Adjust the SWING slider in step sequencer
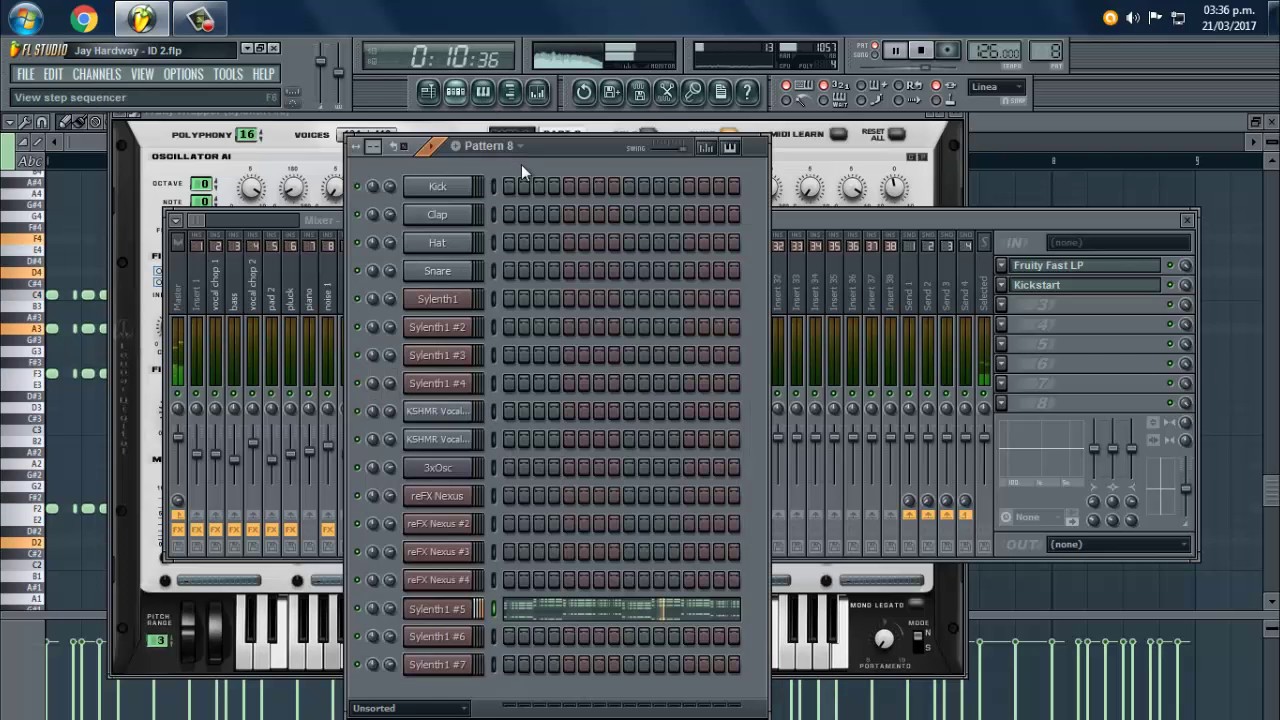 (x=668, y=148)
